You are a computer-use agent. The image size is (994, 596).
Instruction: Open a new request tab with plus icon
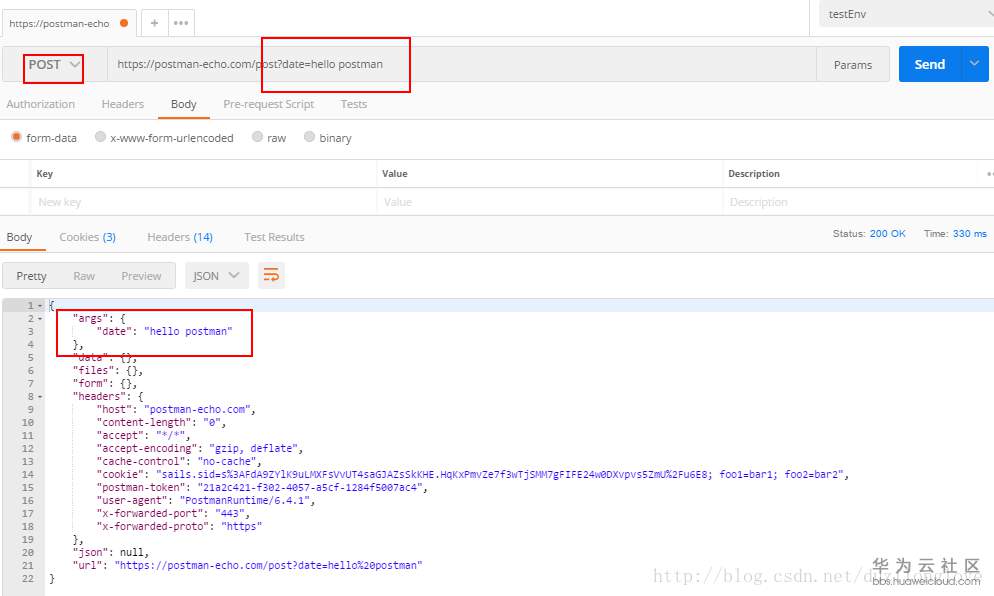point(154,23)
